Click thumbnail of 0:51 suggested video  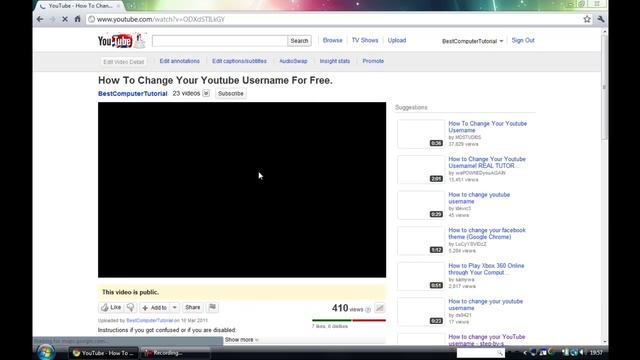pos(421,276)
